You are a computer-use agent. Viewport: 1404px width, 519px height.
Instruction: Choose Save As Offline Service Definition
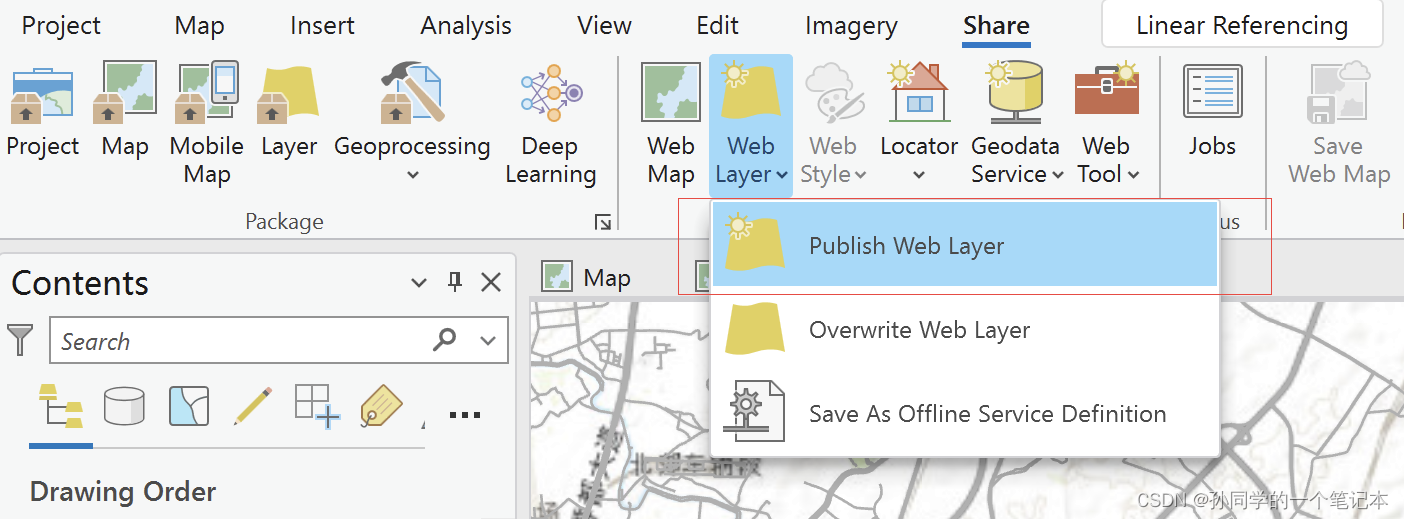click(965, 413)
